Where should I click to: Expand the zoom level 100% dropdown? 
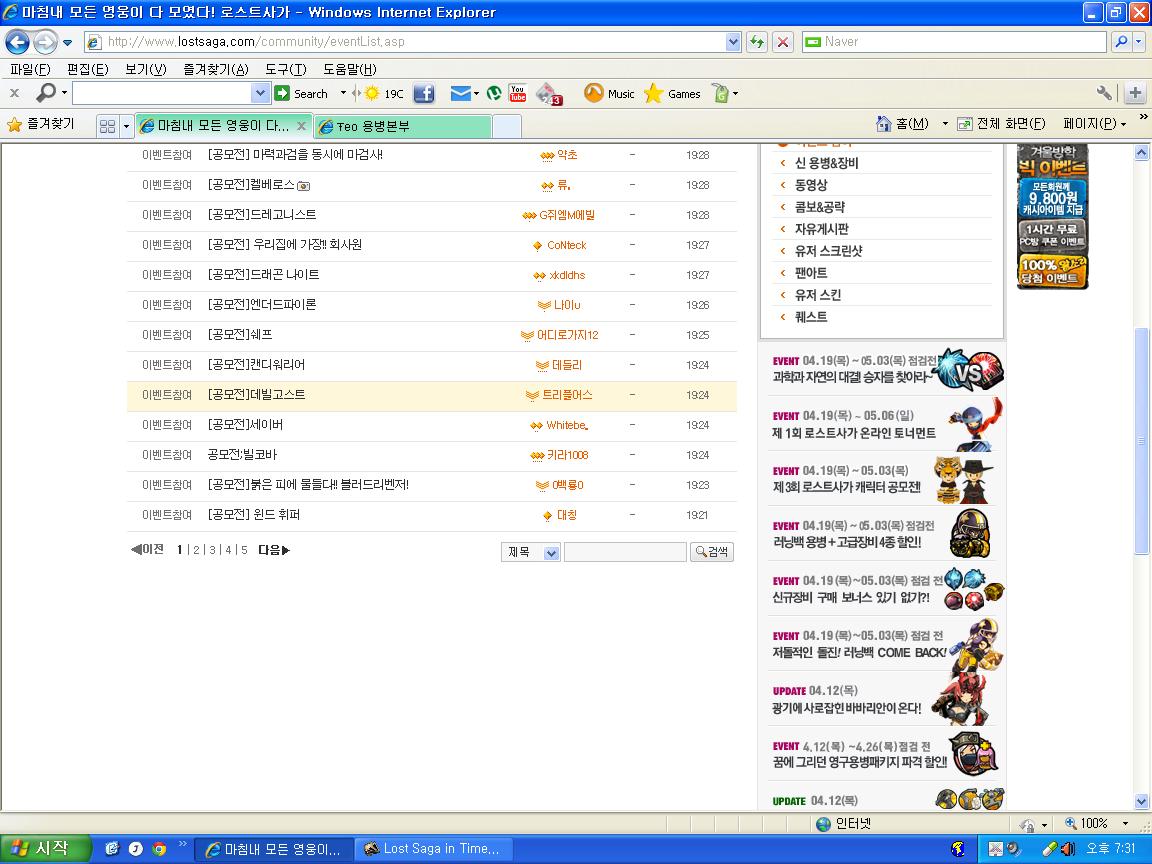(1125, 824)
